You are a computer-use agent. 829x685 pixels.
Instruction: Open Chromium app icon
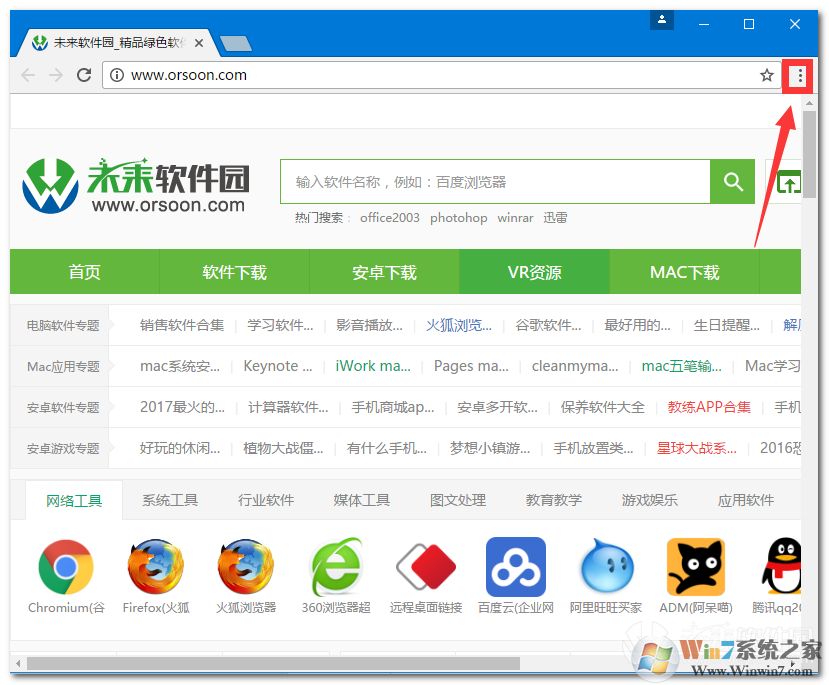[x=66, y=567]
